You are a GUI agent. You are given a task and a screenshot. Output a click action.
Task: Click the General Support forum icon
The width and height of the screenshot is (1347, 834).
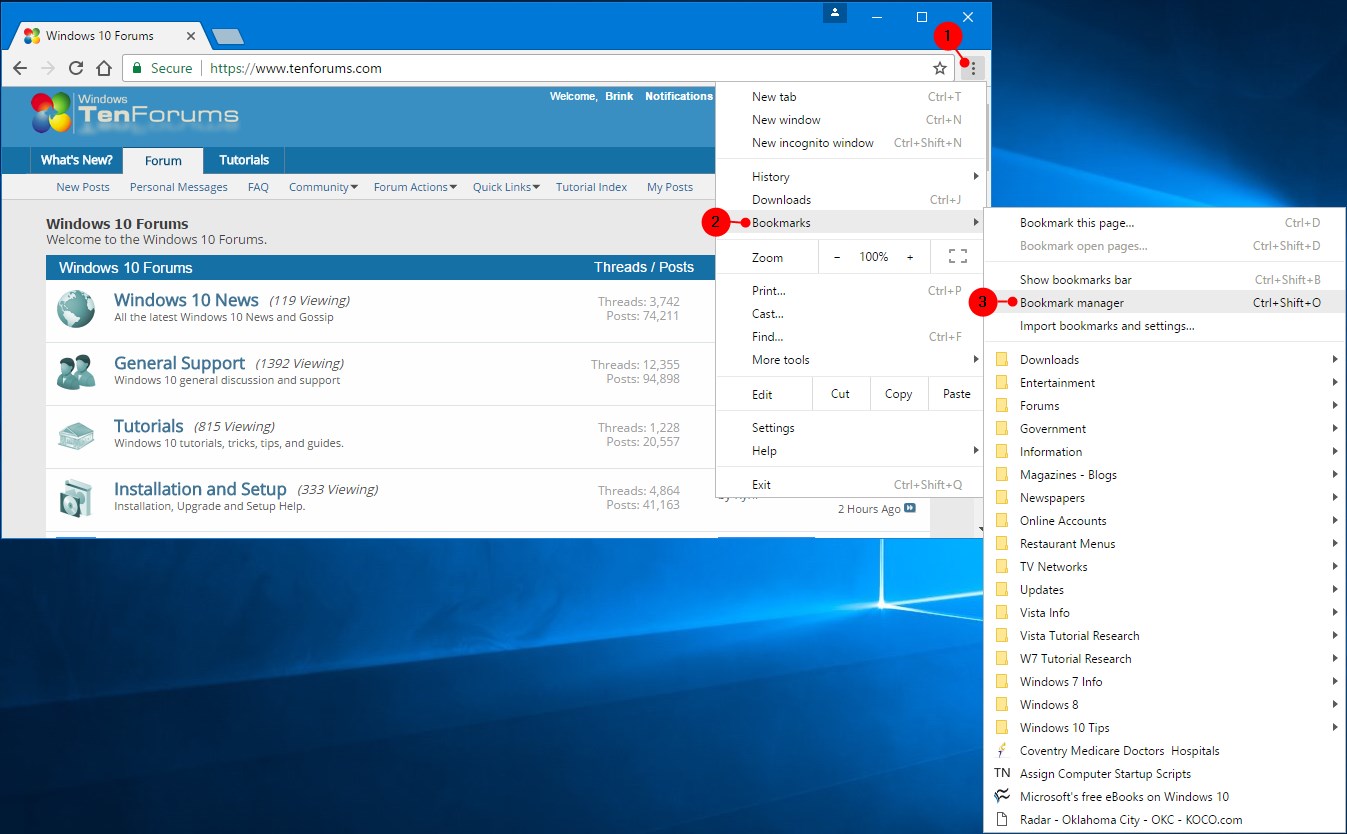75,372
